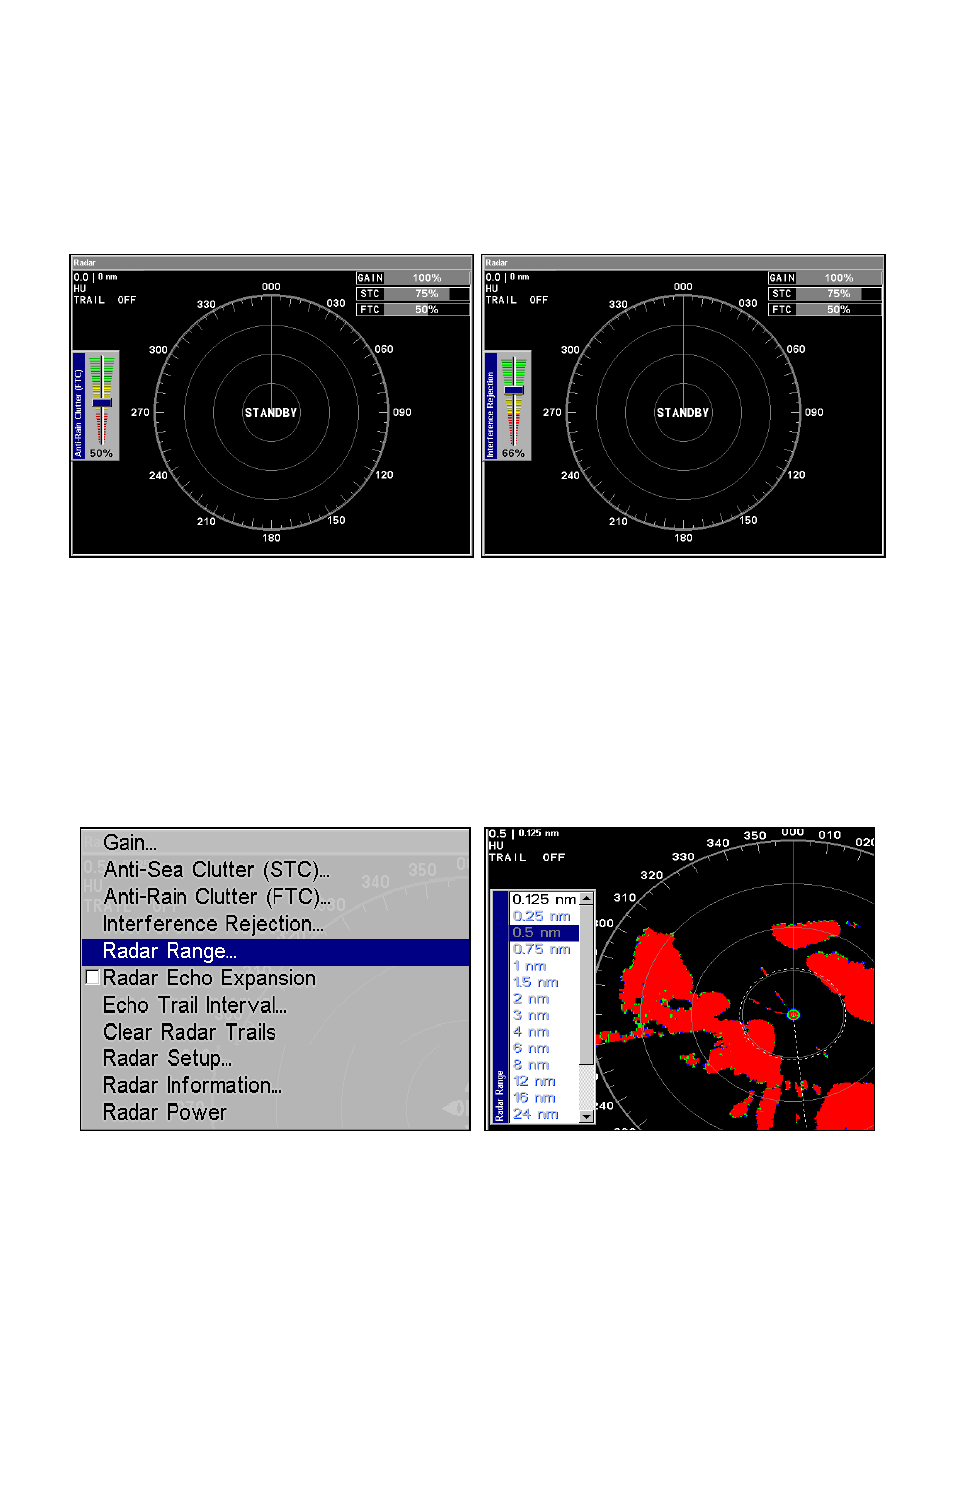This screenshot has width=954, height=1486.
Task: Click the 180 bearing label on Anti-Rain Clutter screen
Action: pos(271,538)
